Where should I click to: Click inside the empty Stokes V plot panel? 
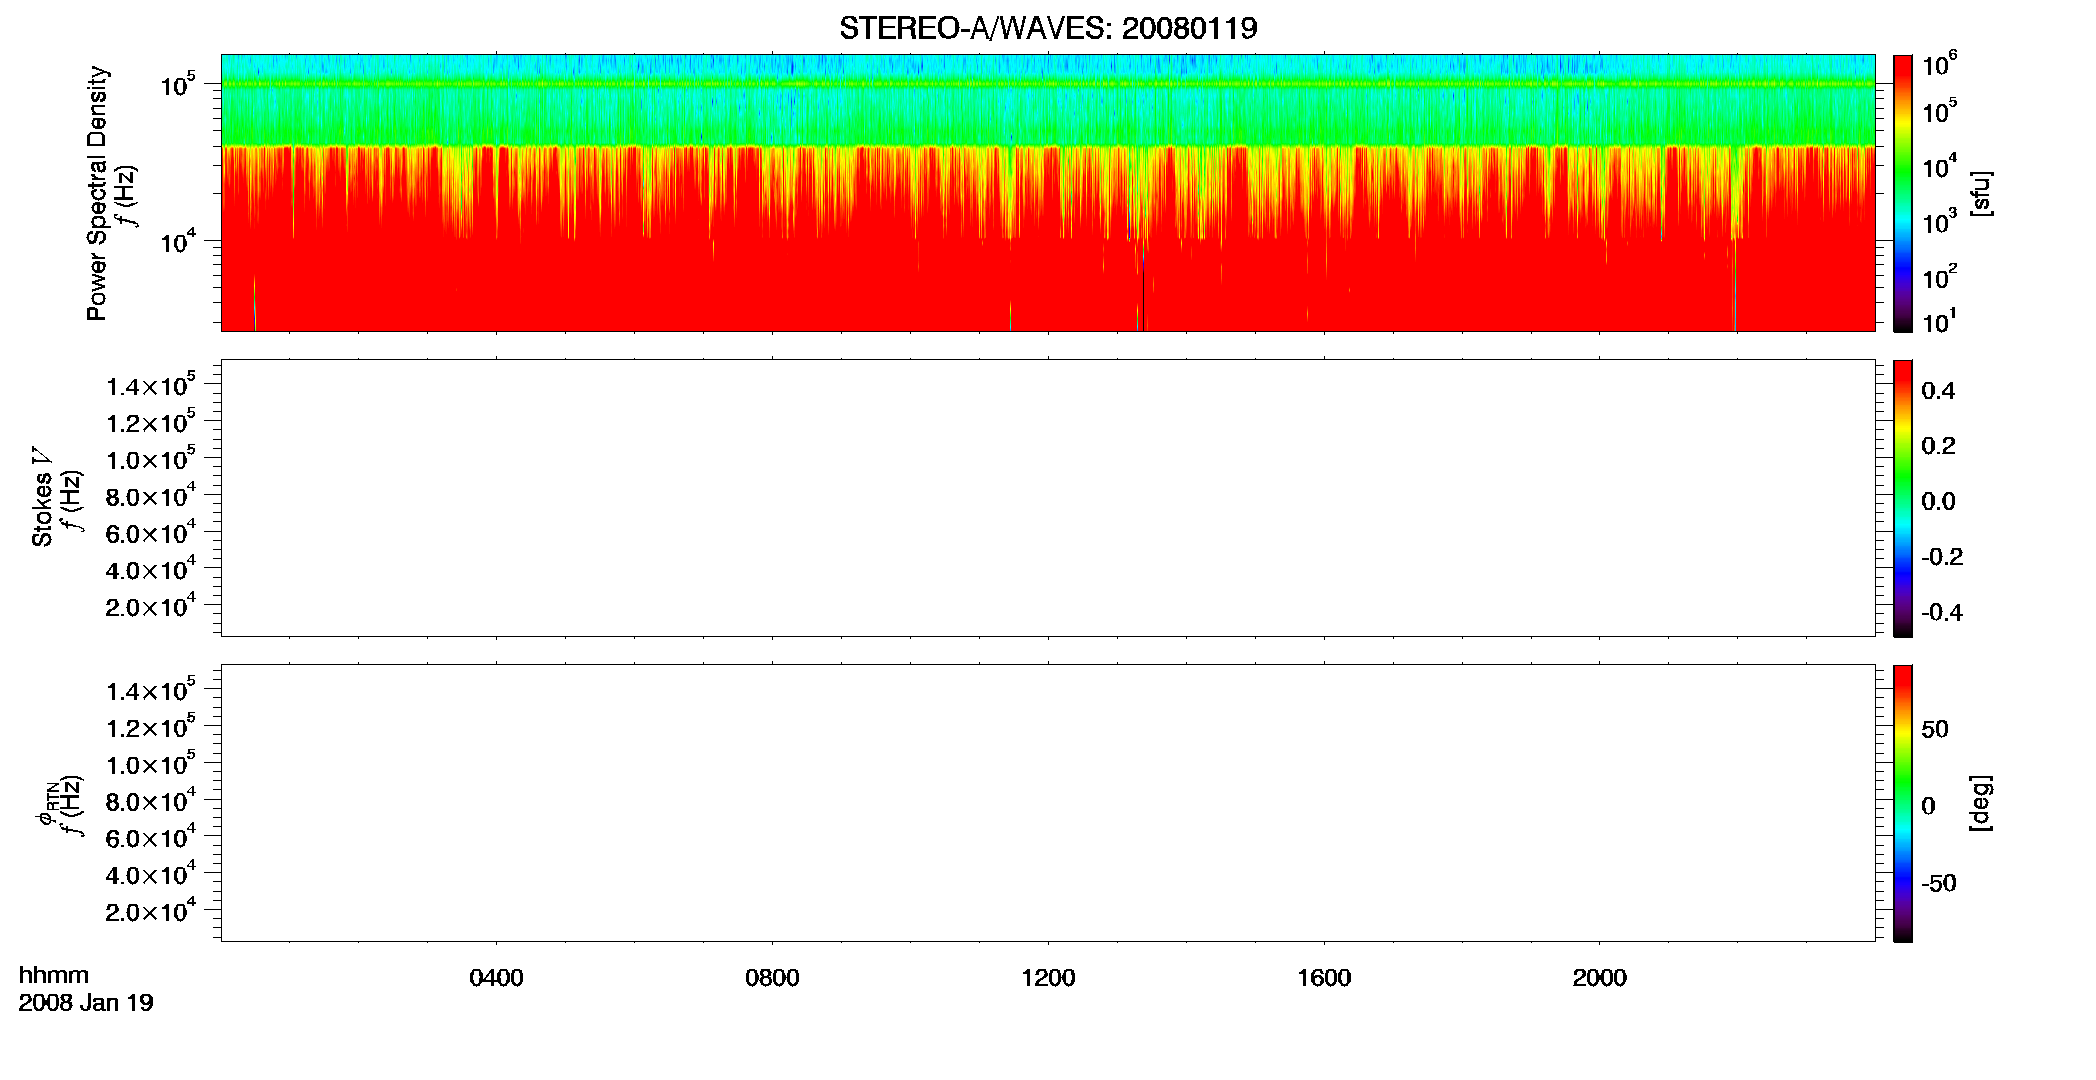point(1048,498)
